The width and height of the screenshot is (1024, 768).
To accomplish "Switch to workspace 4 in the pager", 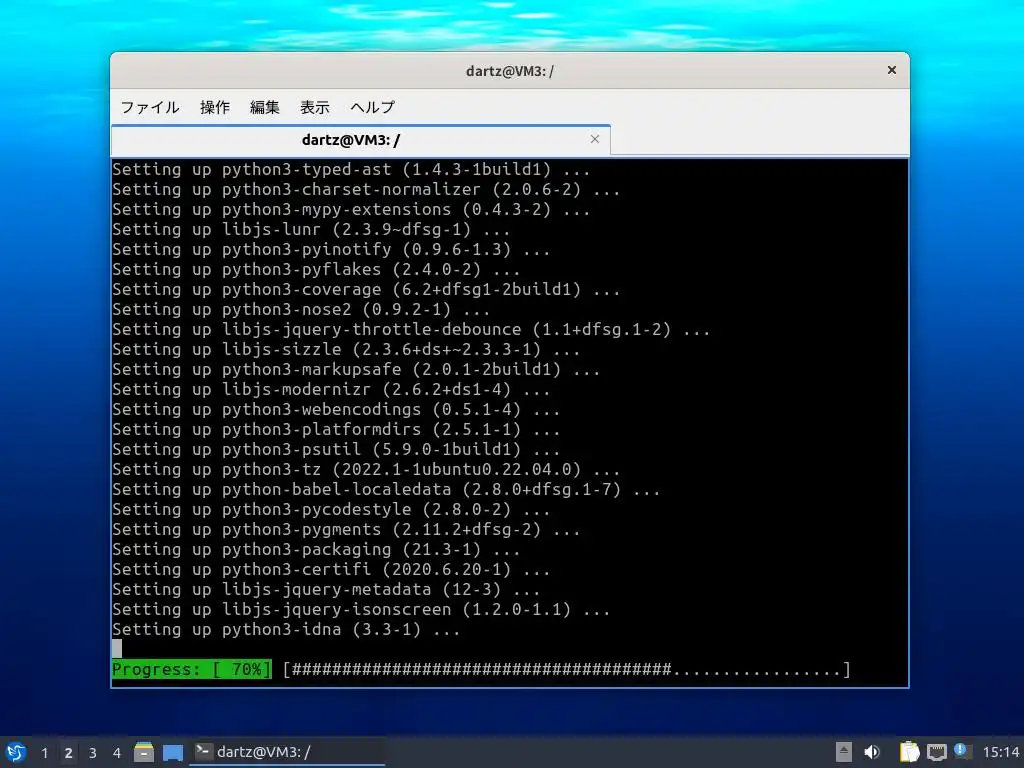I will pos(117,753).
